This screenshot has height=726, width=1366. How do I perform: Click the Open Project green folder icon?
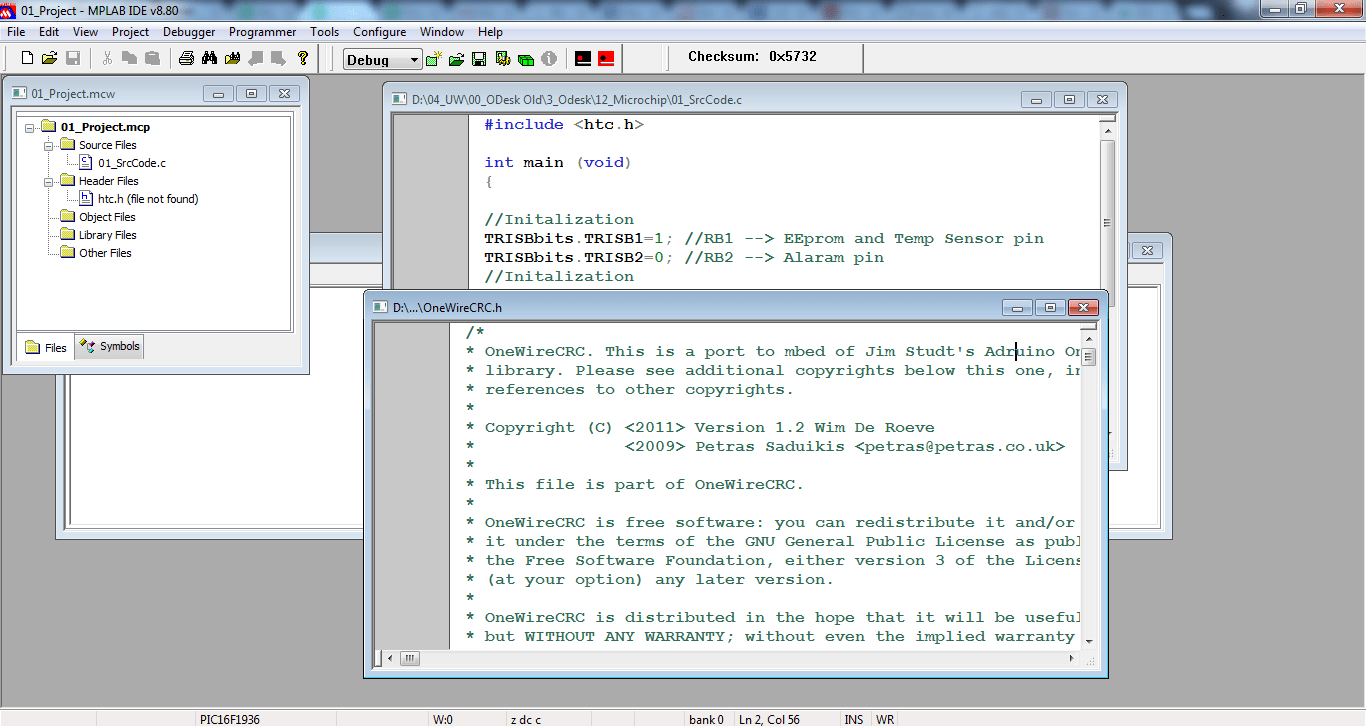[456, 60]
